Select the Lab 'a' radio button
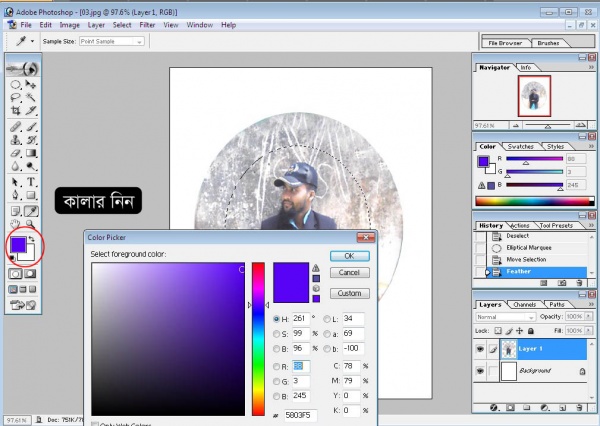This screenshot has width=600, height=426. (x=327, y=334)
